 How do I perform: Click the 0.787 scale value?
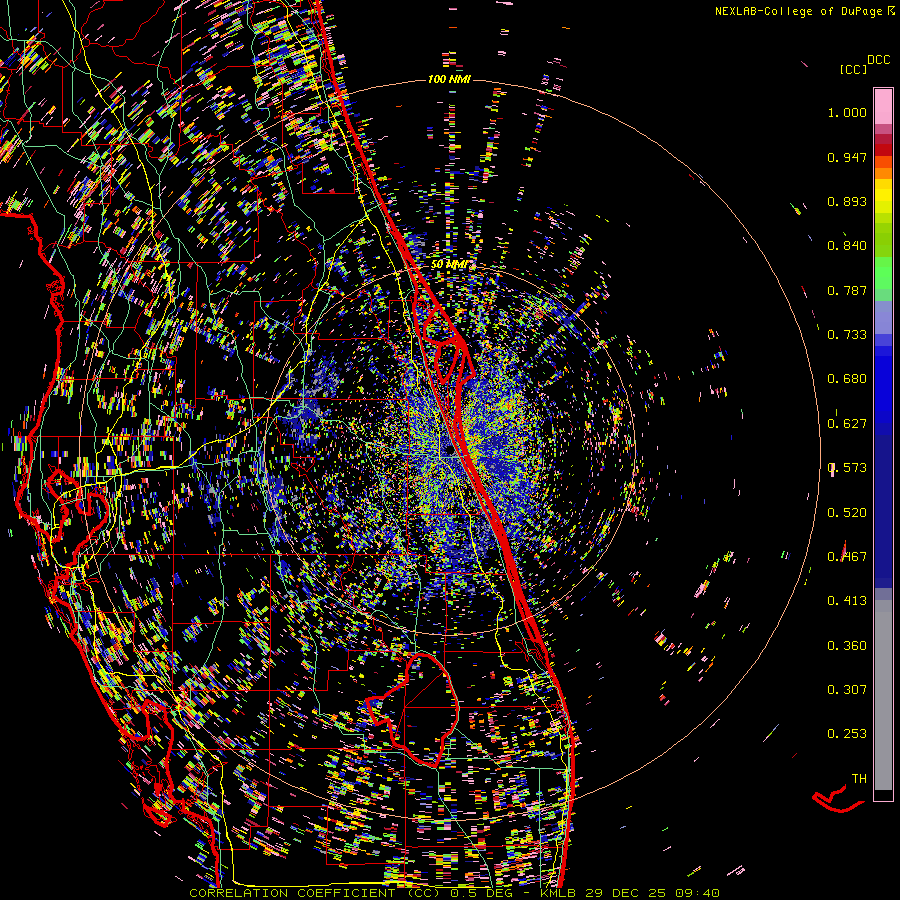point(847,290)
